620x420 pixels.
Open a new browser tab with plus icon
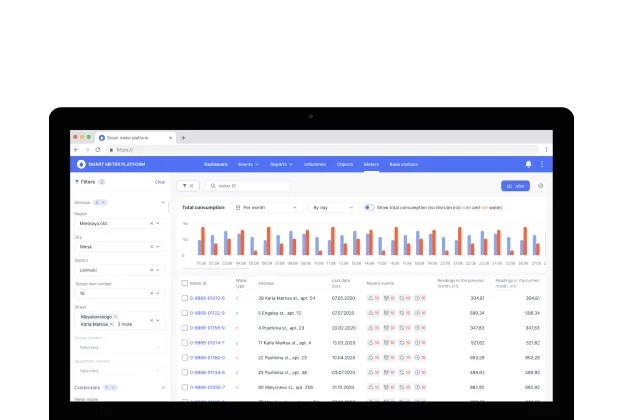[183, 137]
